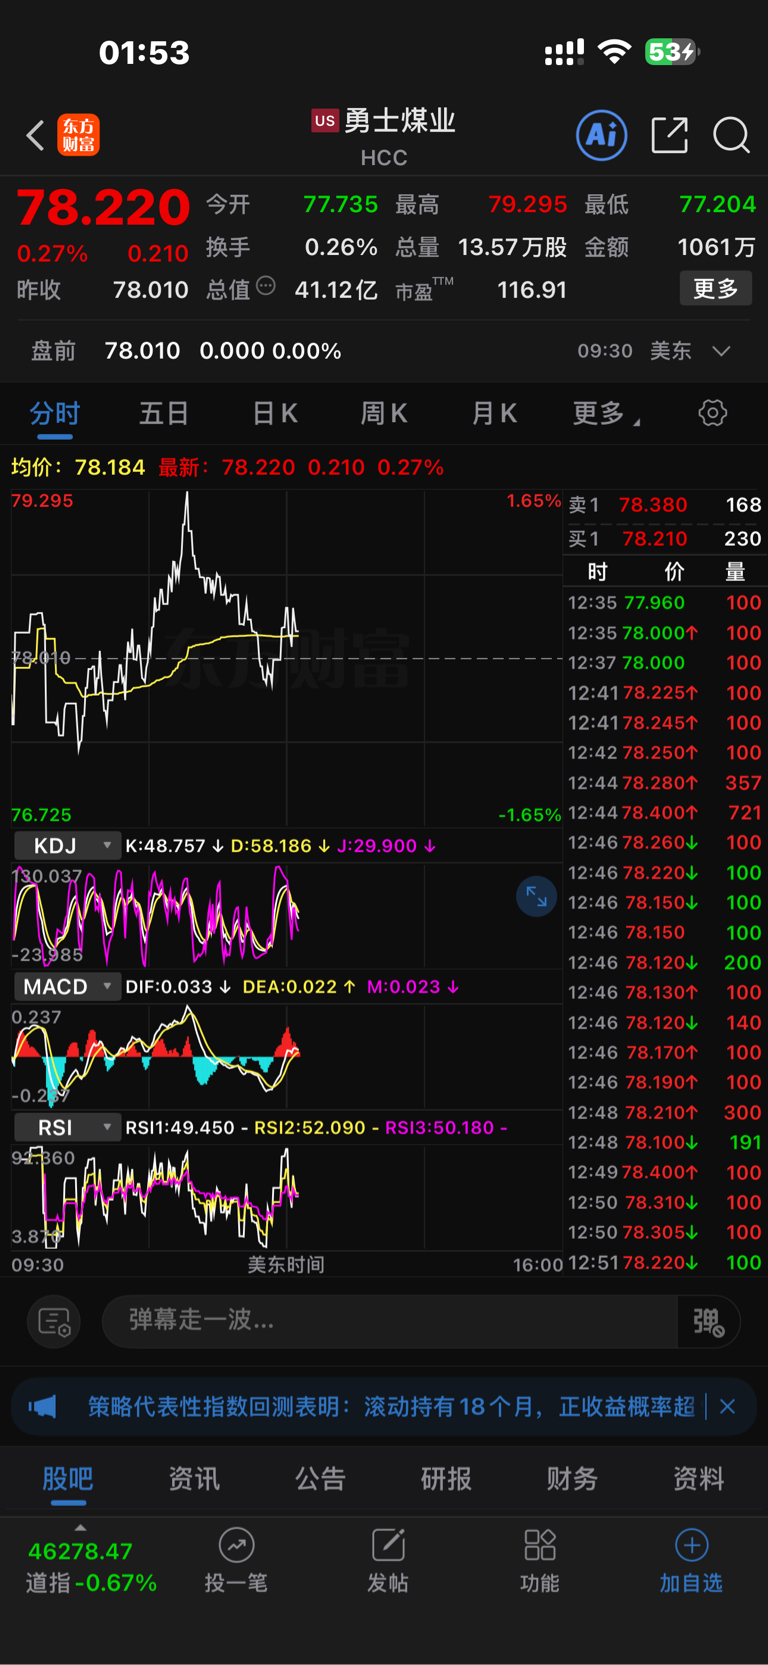Tap the 更多 quote details button
The image size is (768, 1665).
pos(716,289)
